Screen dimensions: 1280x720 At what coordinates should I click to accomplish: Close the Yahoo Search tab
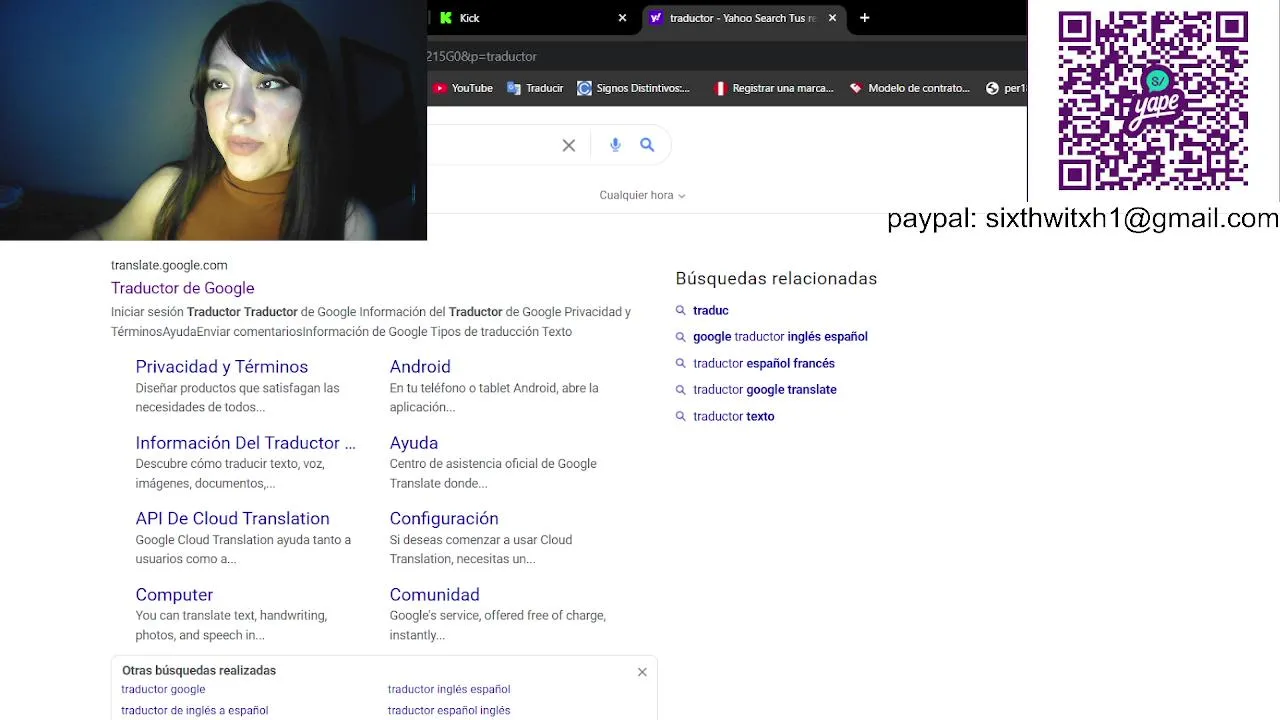pyautogui.click(x=832, y=18)
